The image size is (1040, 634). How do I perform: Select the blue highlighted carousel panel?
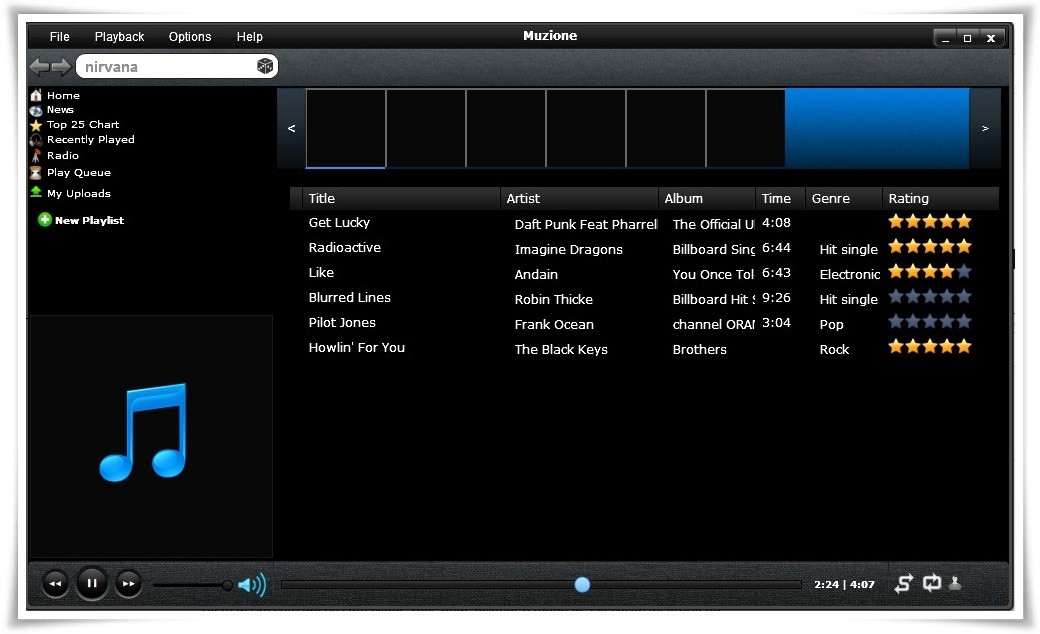click(877, 129)
